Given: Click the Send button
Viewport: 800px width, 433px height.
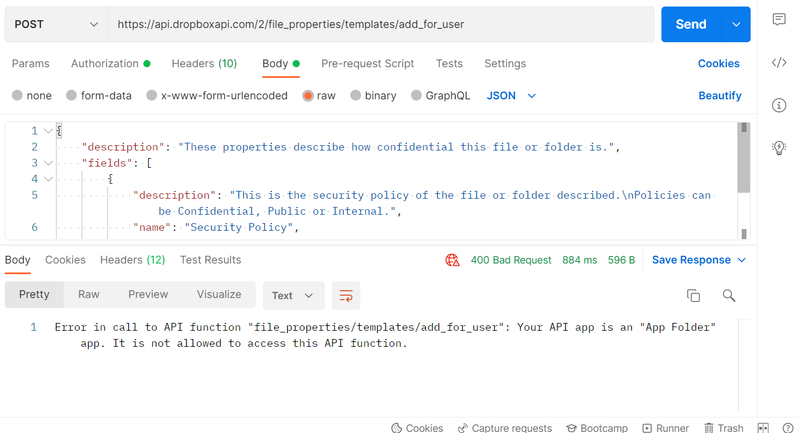Looking at the screenshot, I should (x=691, y=24).
